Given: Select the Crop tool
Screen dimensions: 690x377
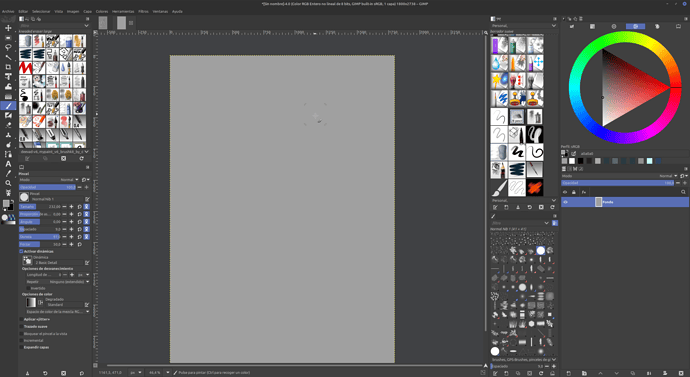Looking at the screenshot, I should [x=8, y=67].
